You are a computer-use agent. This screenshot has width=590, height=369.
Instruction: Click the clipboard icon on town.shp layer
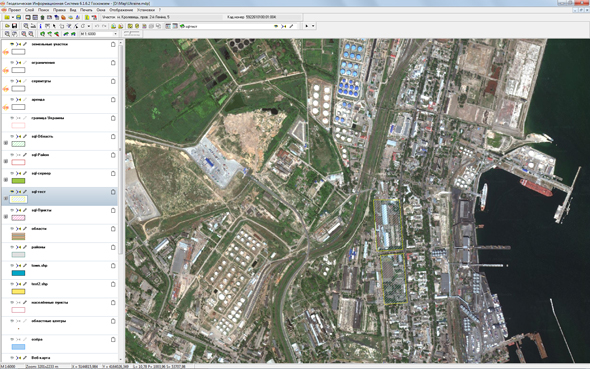tap(113, 266)
